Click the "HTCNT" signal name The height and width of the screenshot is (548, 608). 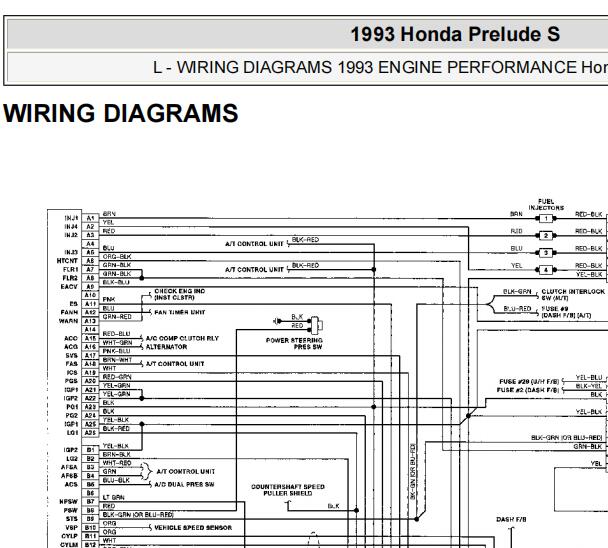coord(67,261)
